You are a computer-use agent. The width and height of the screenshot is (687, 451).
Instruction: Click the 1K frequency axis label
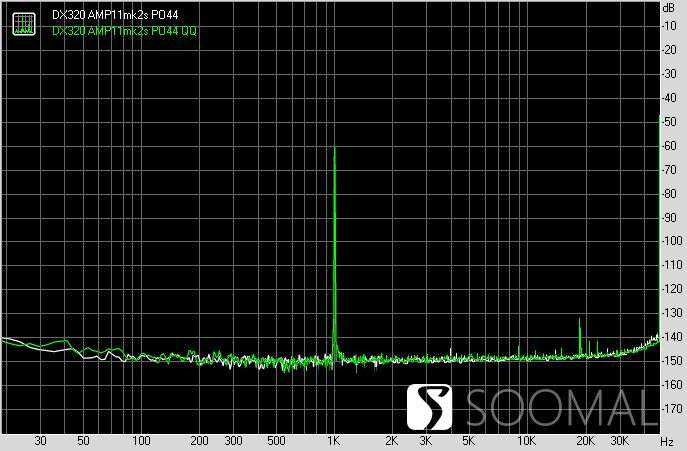click(x=334, y=441)
